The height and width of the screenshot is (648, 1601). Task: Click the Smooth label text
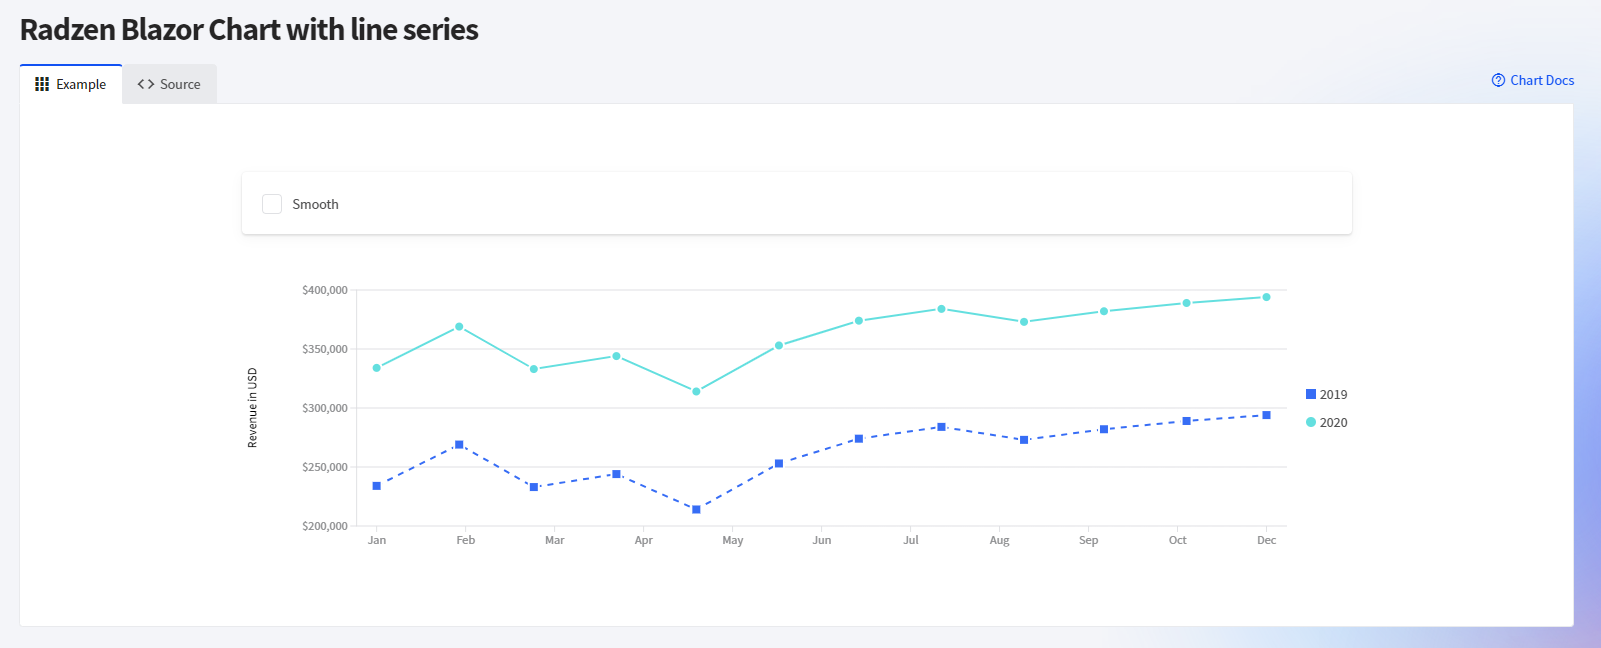coord(315,204)
